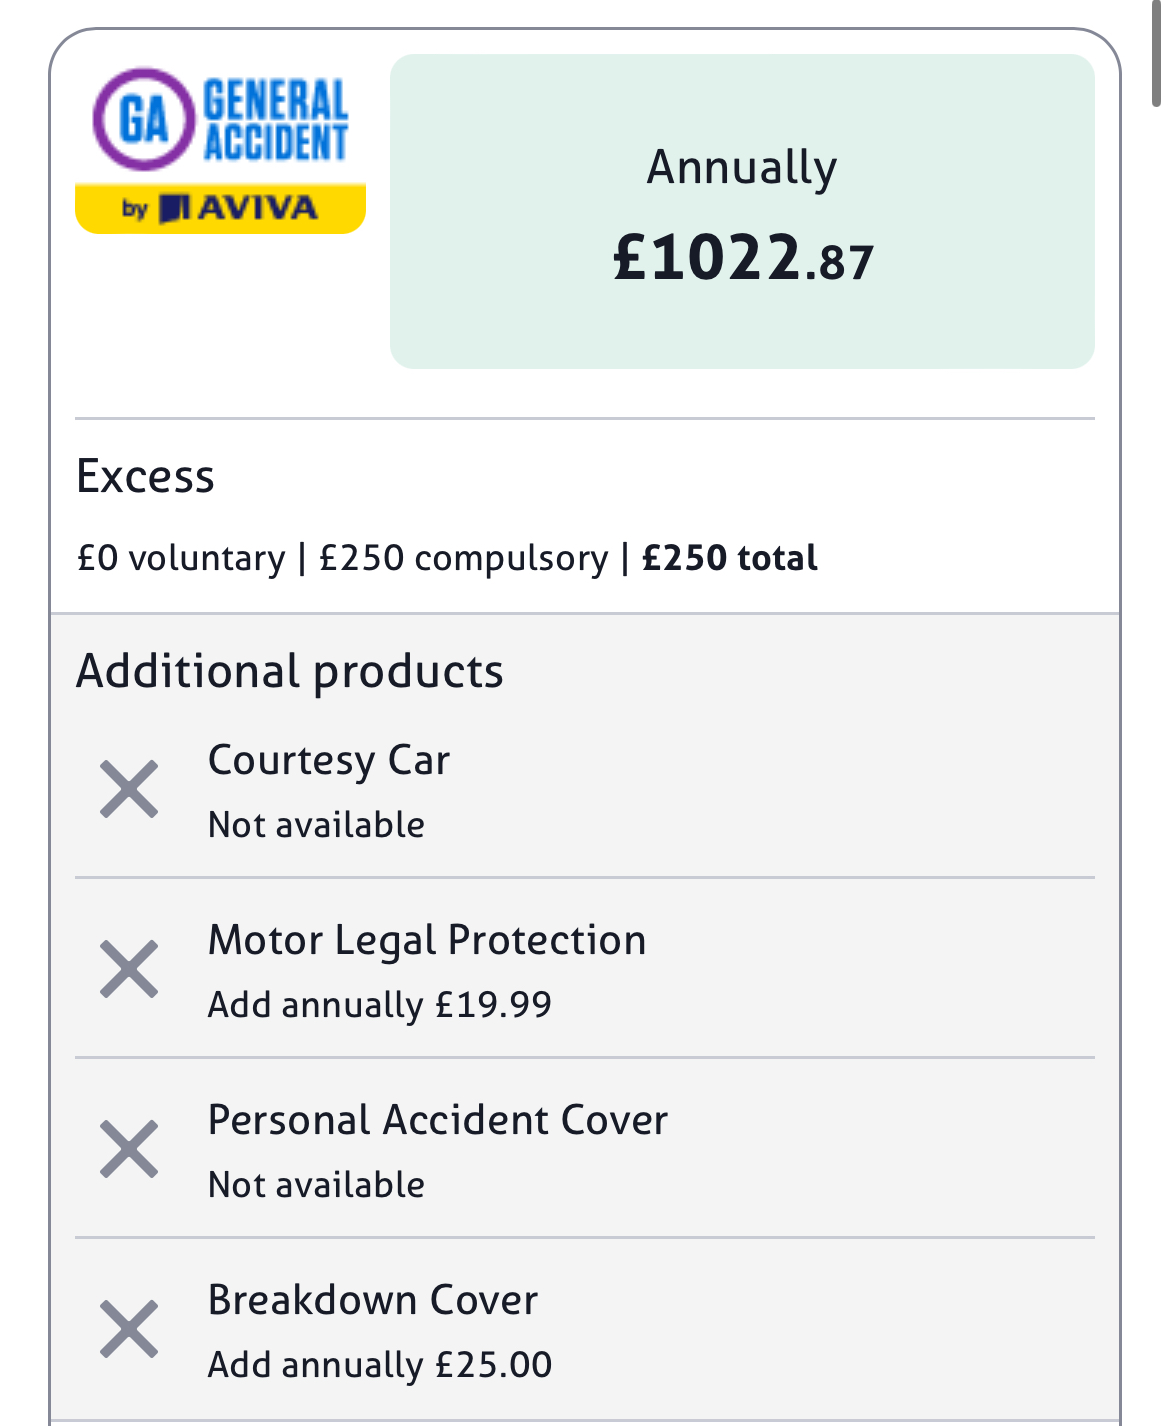
Task: Click the X icon beside Courtesy Car
Action: (129, 790)
